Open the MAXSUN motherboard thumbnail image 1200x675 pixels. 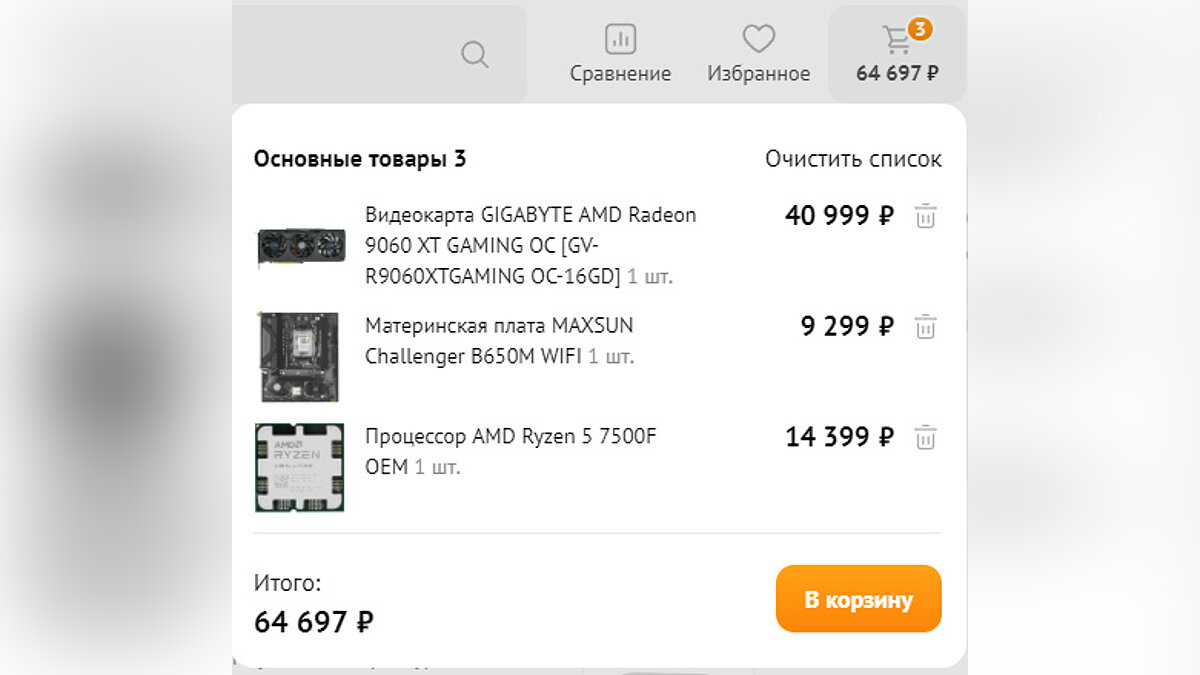coord(299,357)
